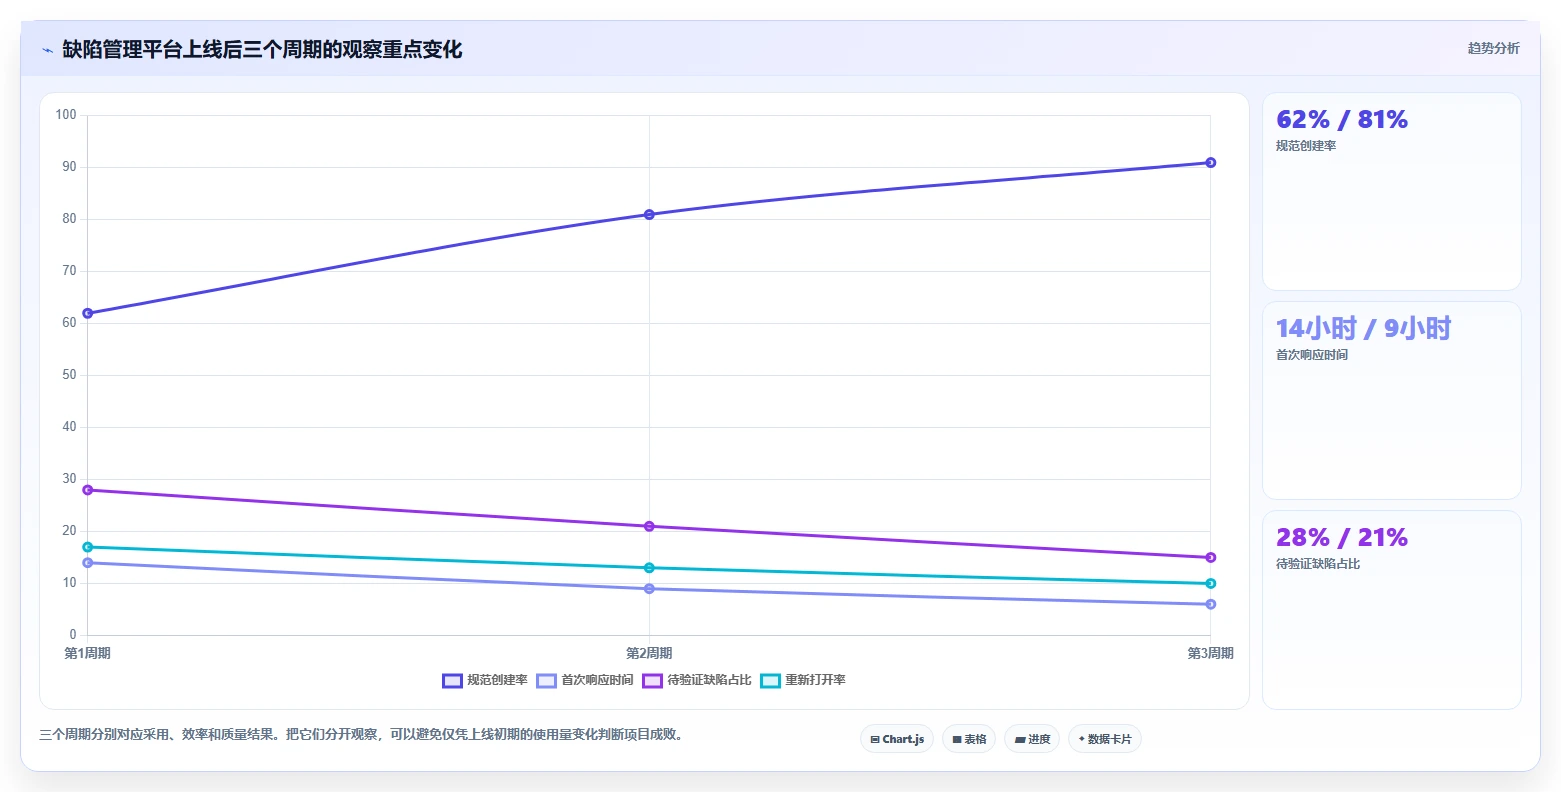1561x792 pixels.
Task: Click 首次响应时间 data point at 第3周期 (6)
Action: click(x=1210, y=604)
